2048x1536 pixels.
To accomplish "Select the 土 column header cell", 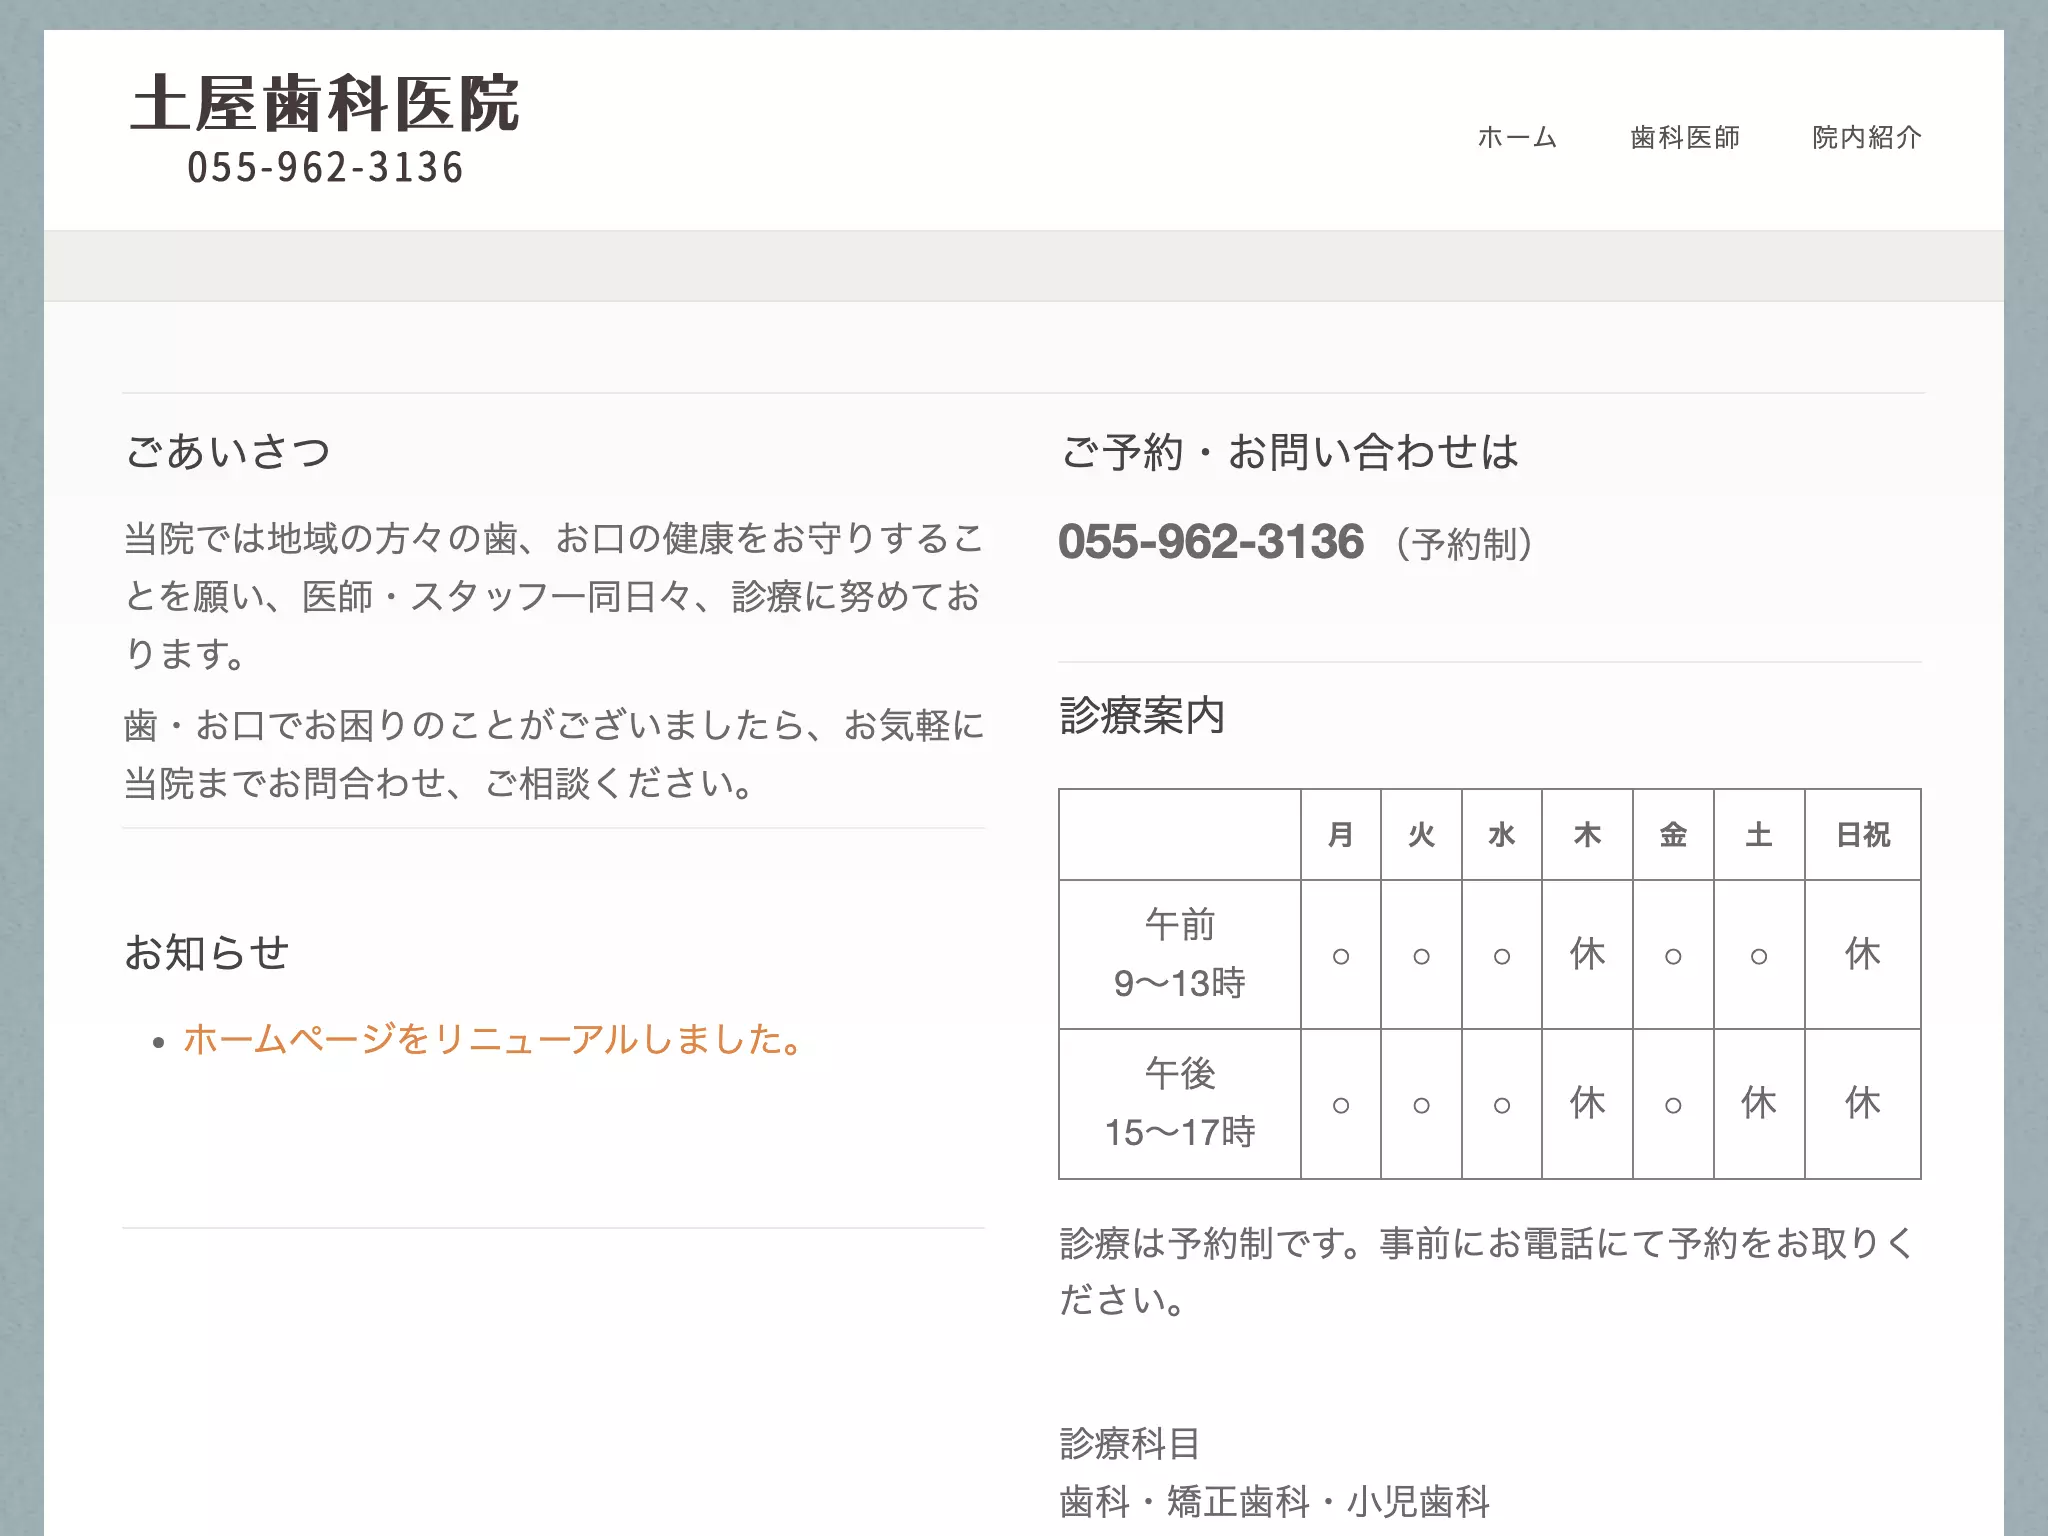I will 1759,835.
